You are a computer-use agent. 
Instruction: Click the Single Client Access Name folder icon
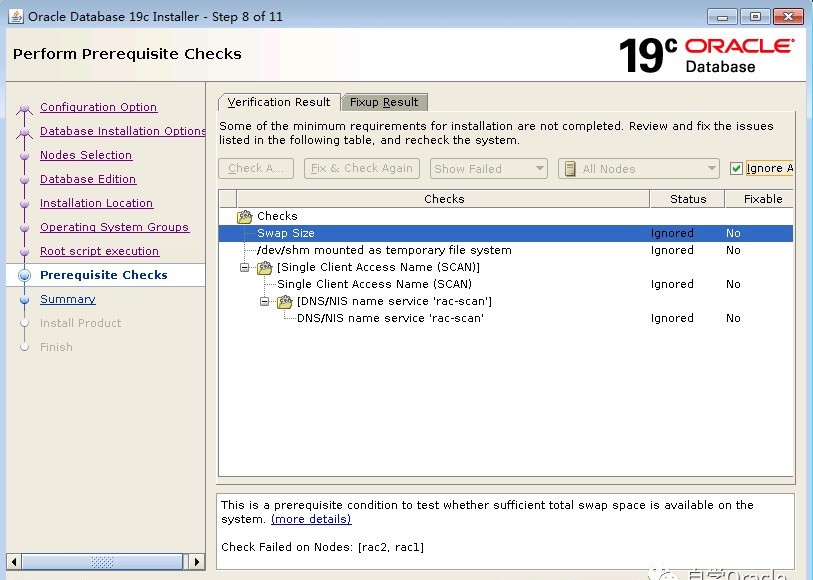[264, 268]
